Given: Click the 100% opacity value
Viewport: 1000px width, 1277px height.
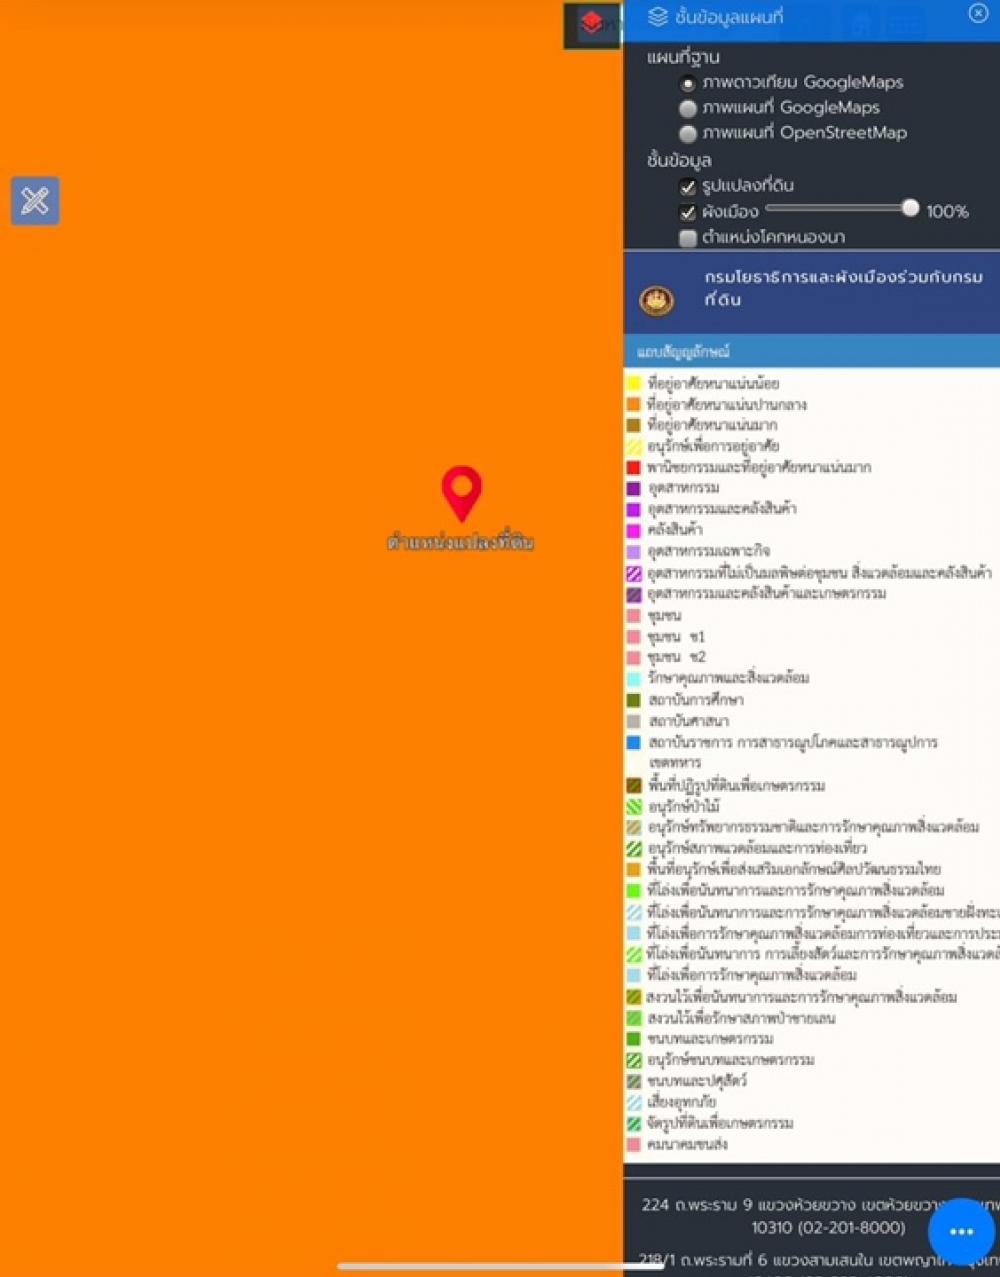Looking at the screenshot, I should [x=947, y=212].
